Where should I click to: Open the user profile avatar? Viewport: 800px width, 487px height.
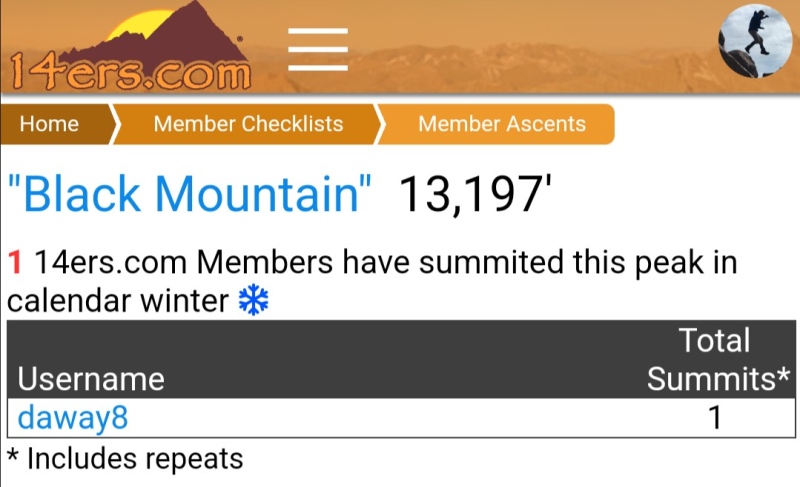pos(756,41)
